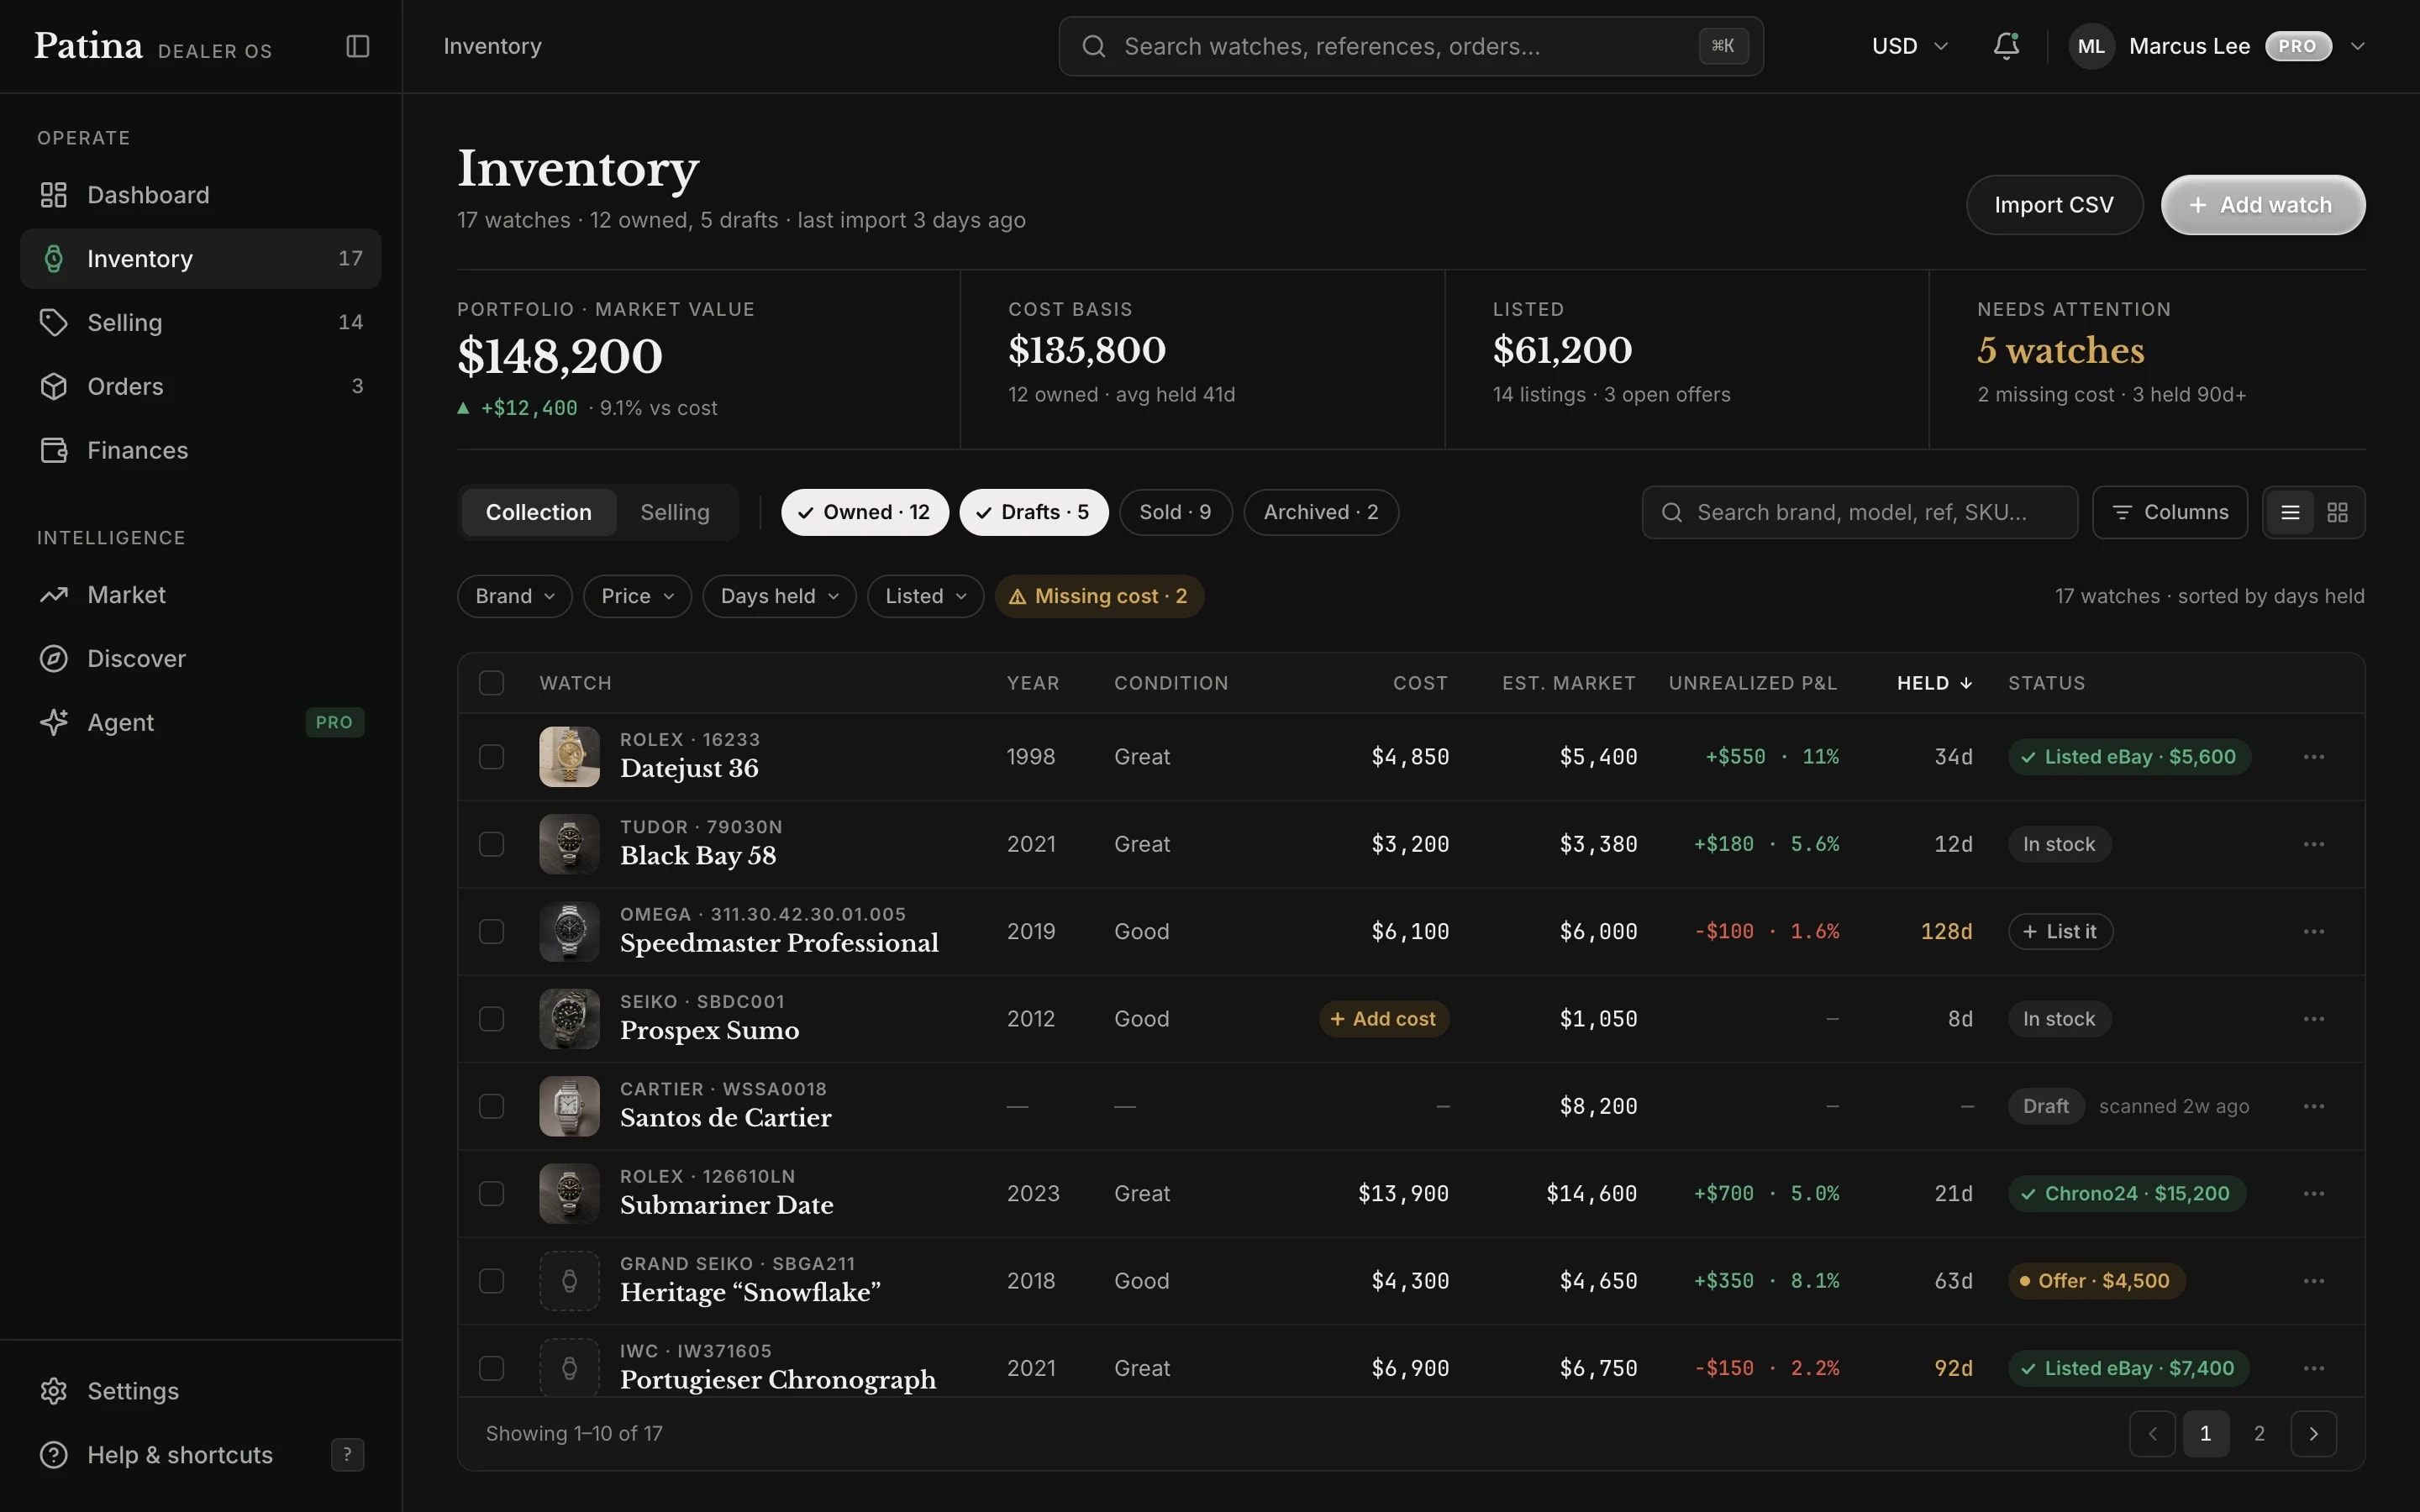
Task: Click Add cost for Prospex Sumo
Action: [1384, 1019]
